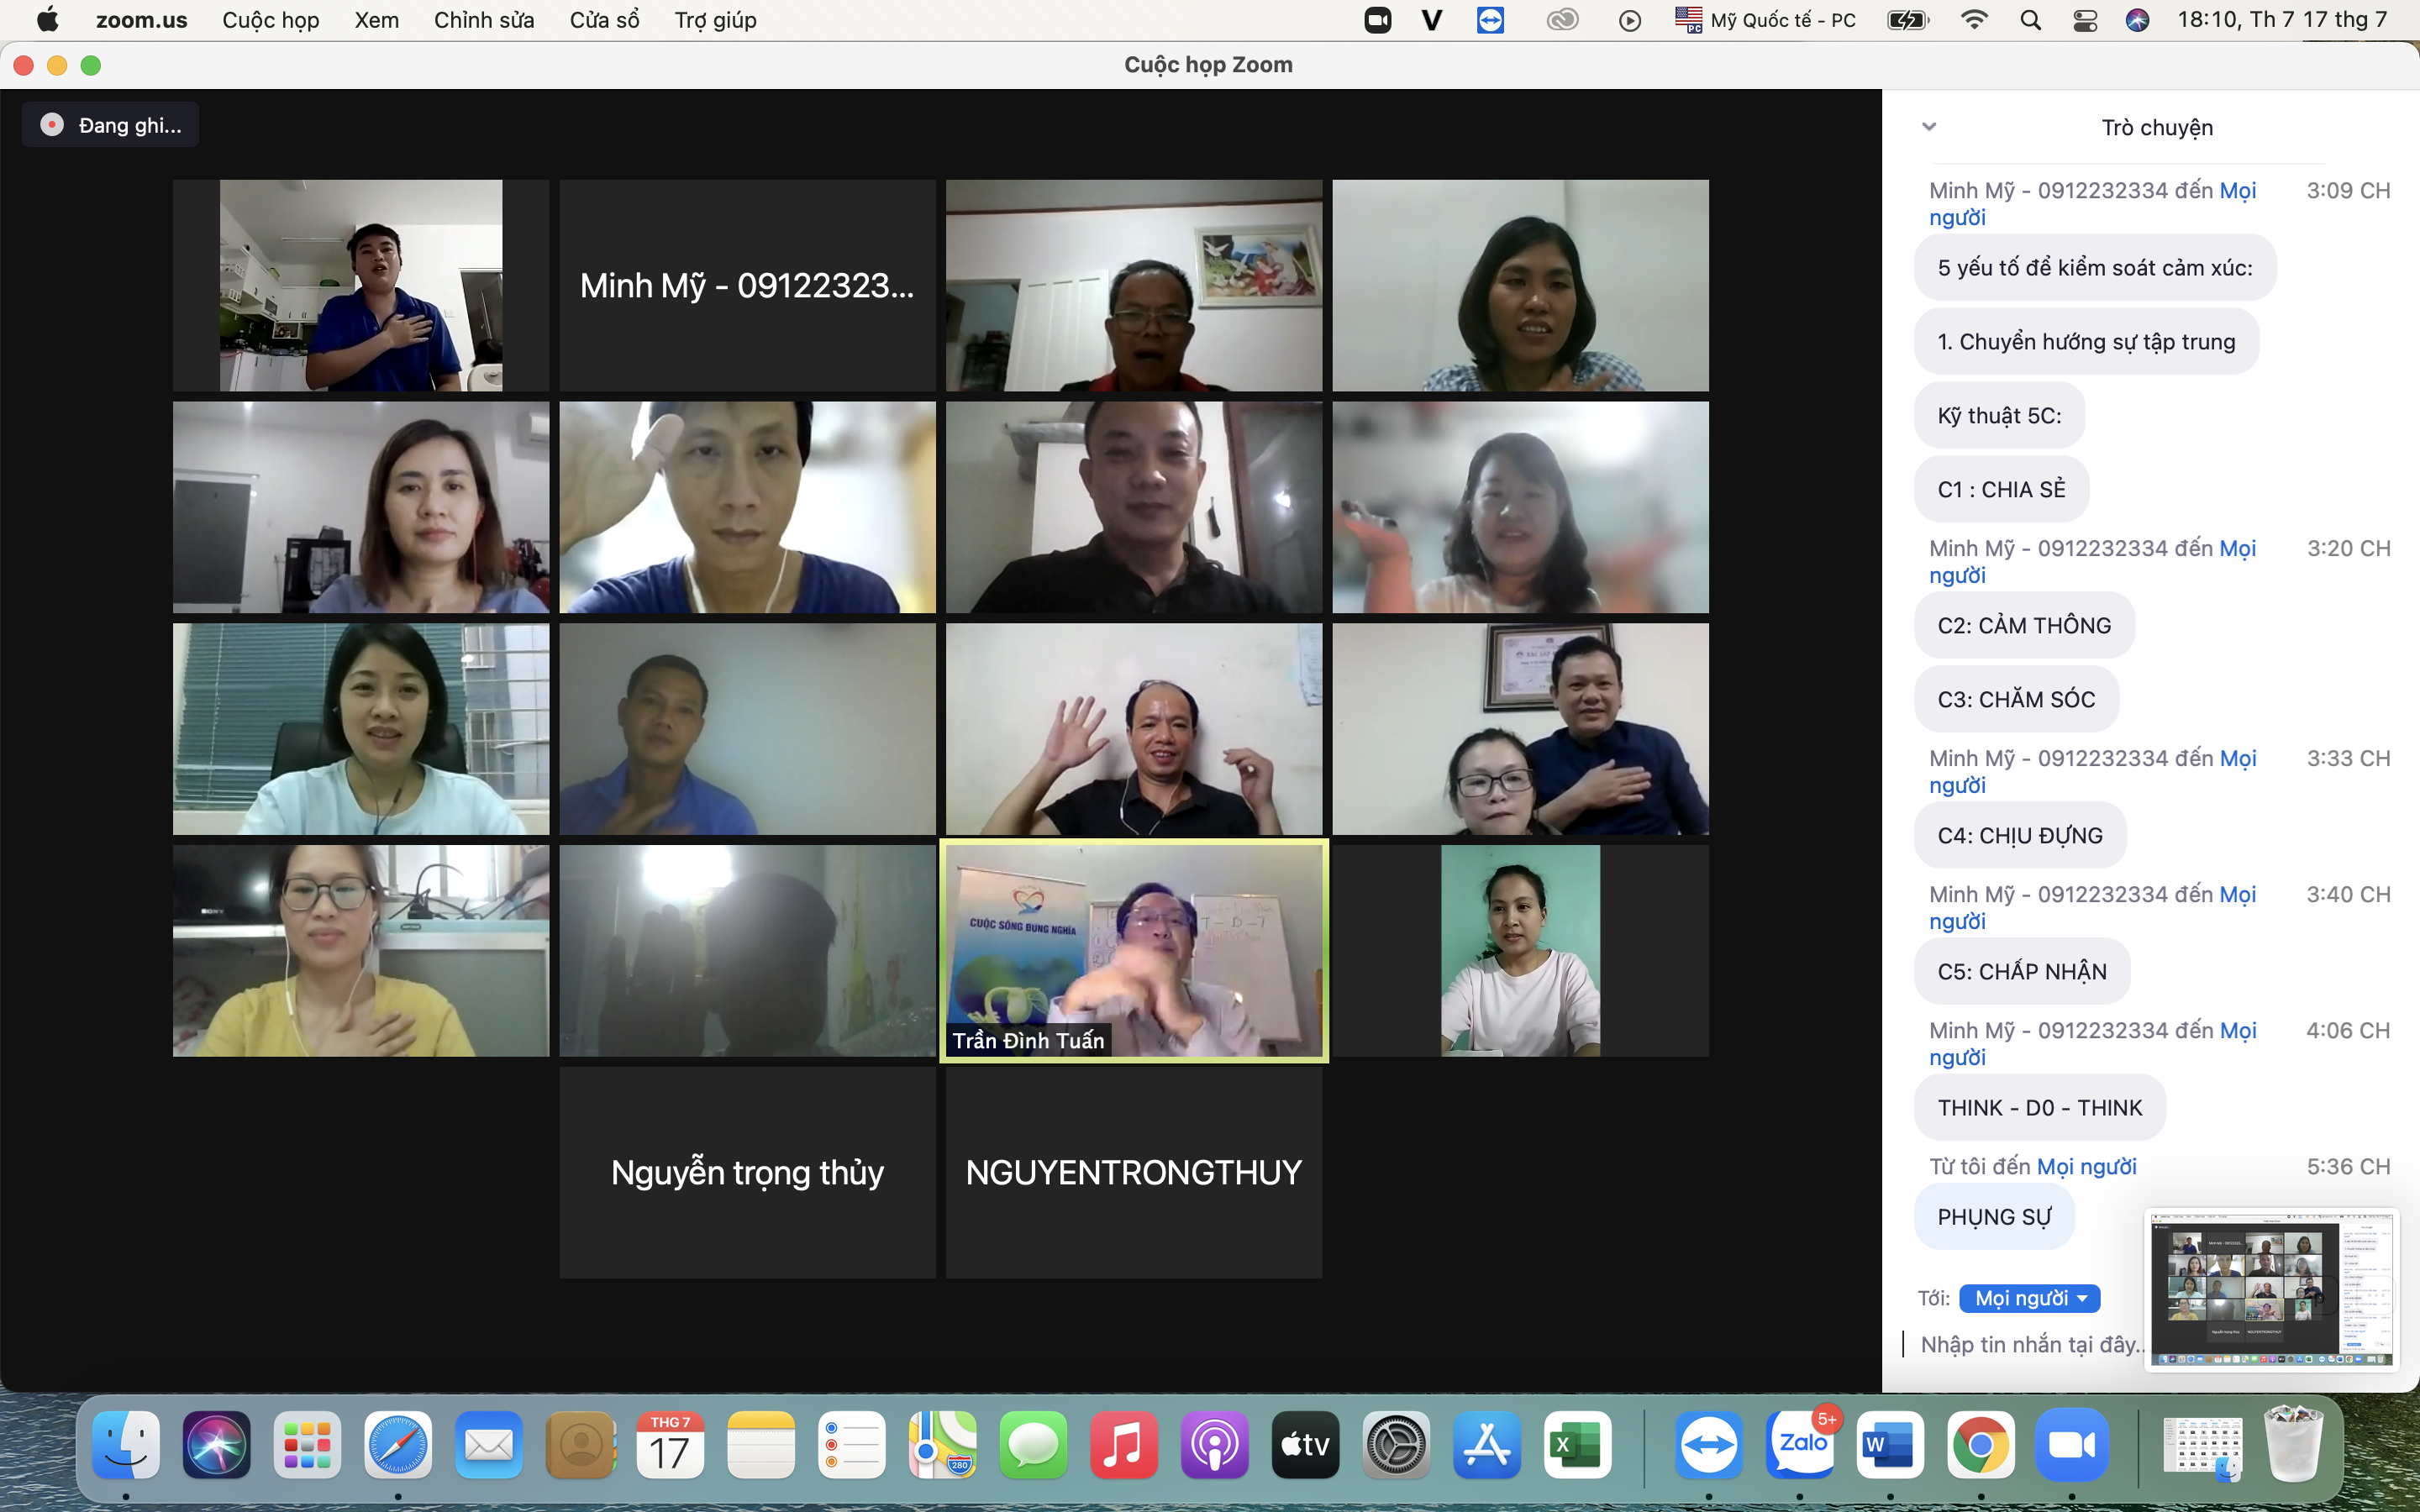Open Notes from the Dock

pyautogui.click(x=761, y=1445)
